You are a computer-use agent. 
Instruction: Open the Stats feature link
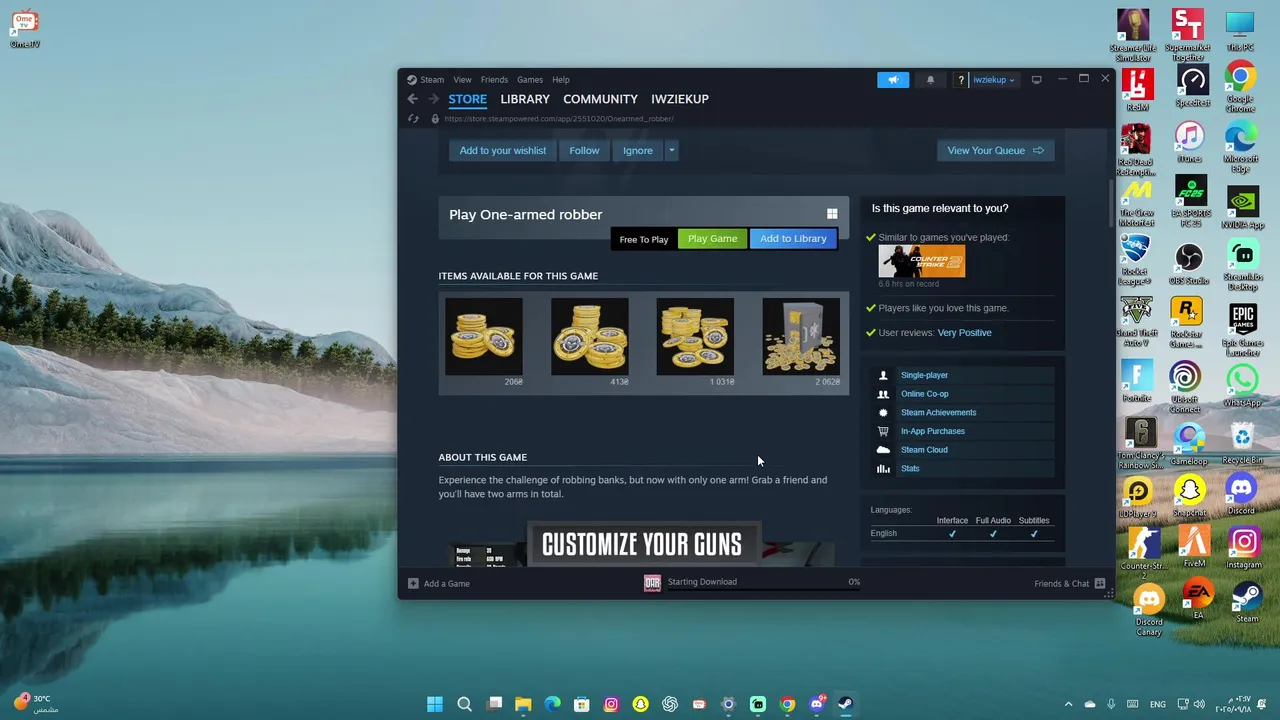point(910,468)
